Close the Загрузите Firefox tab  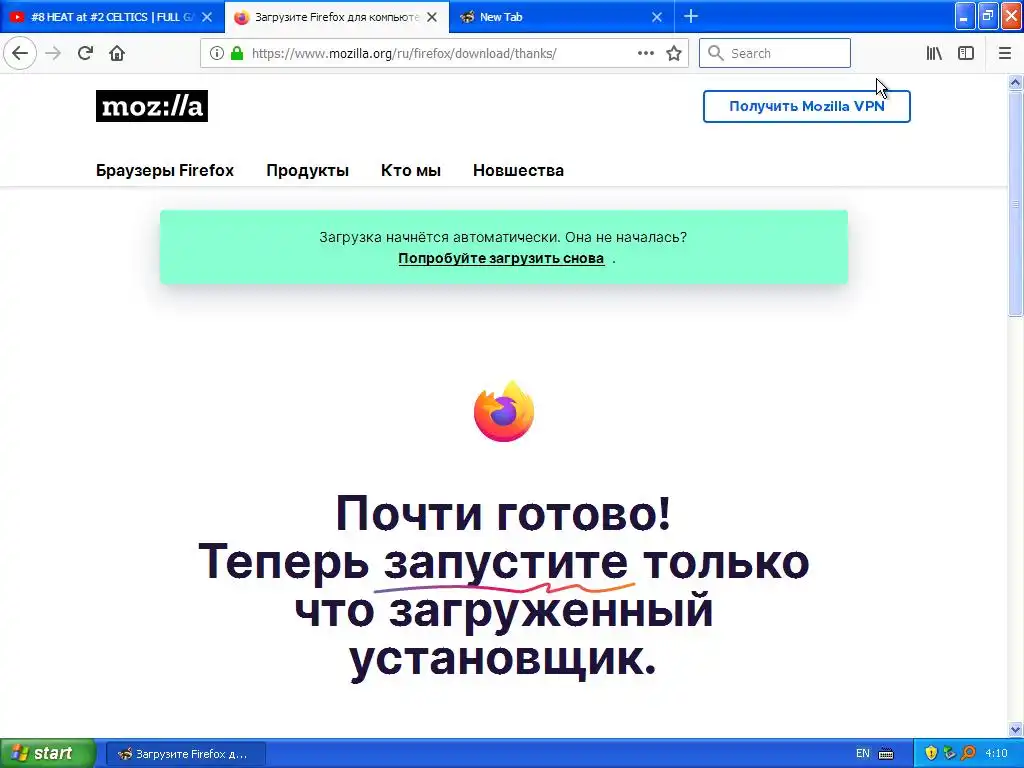pyautogui.click(x=432, y=17)
